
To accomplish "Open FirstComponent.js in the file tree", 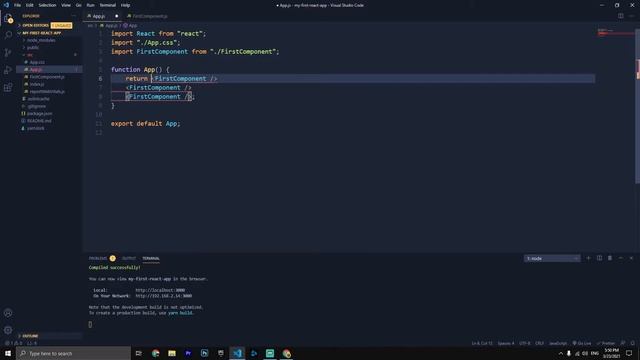I will [47, 77].
